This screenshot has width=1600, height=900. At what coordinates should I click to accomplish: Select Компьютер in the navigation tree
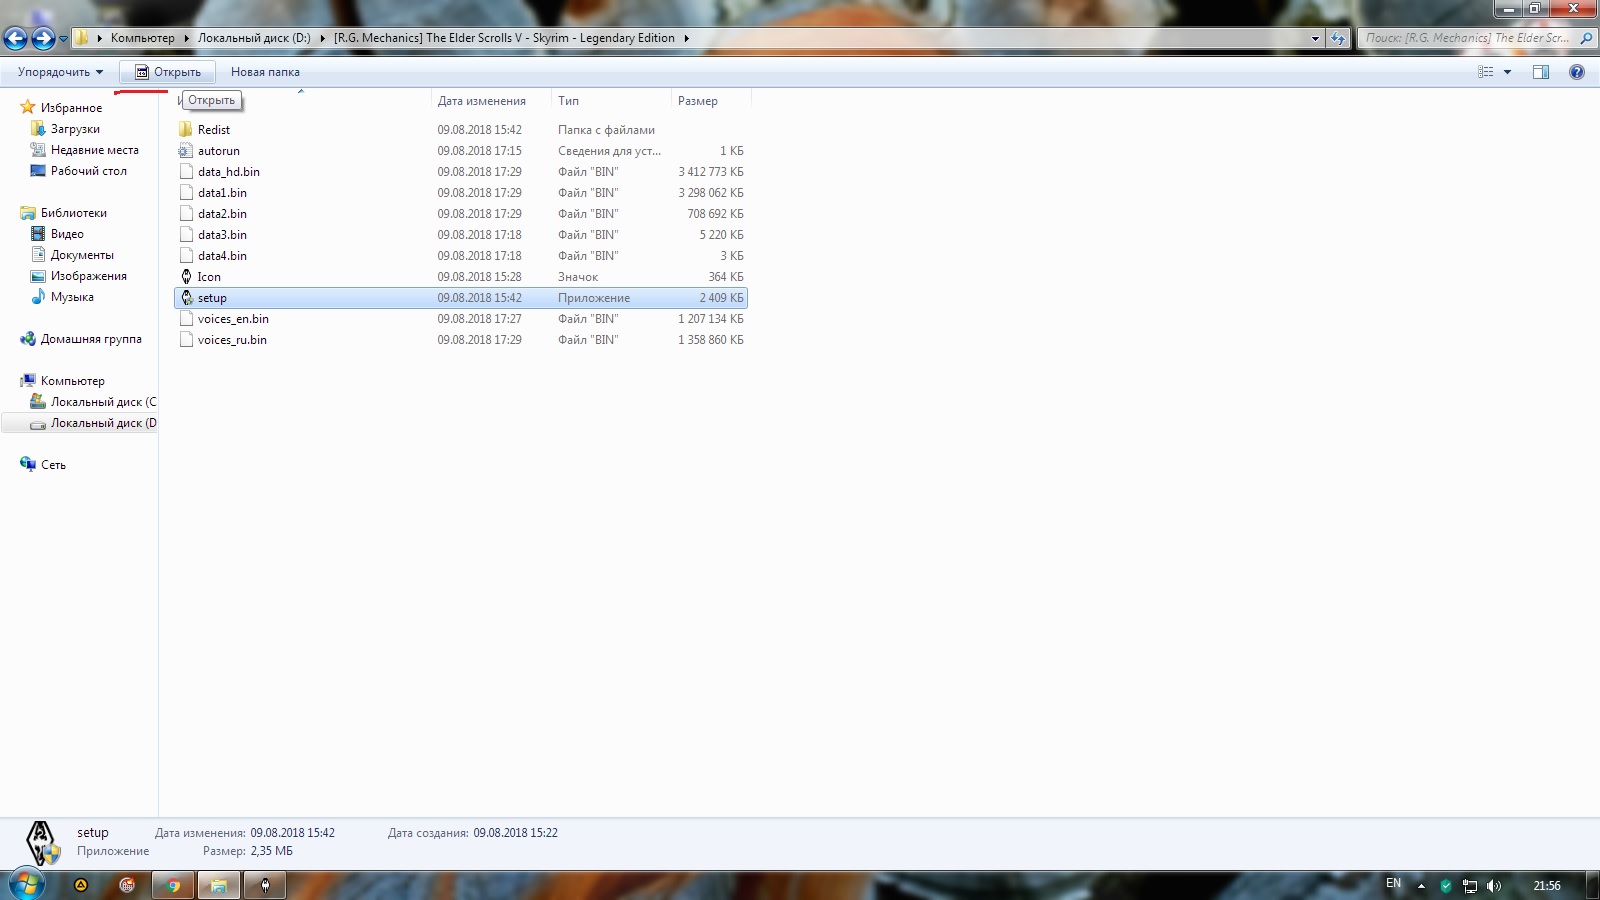[72, 381]
